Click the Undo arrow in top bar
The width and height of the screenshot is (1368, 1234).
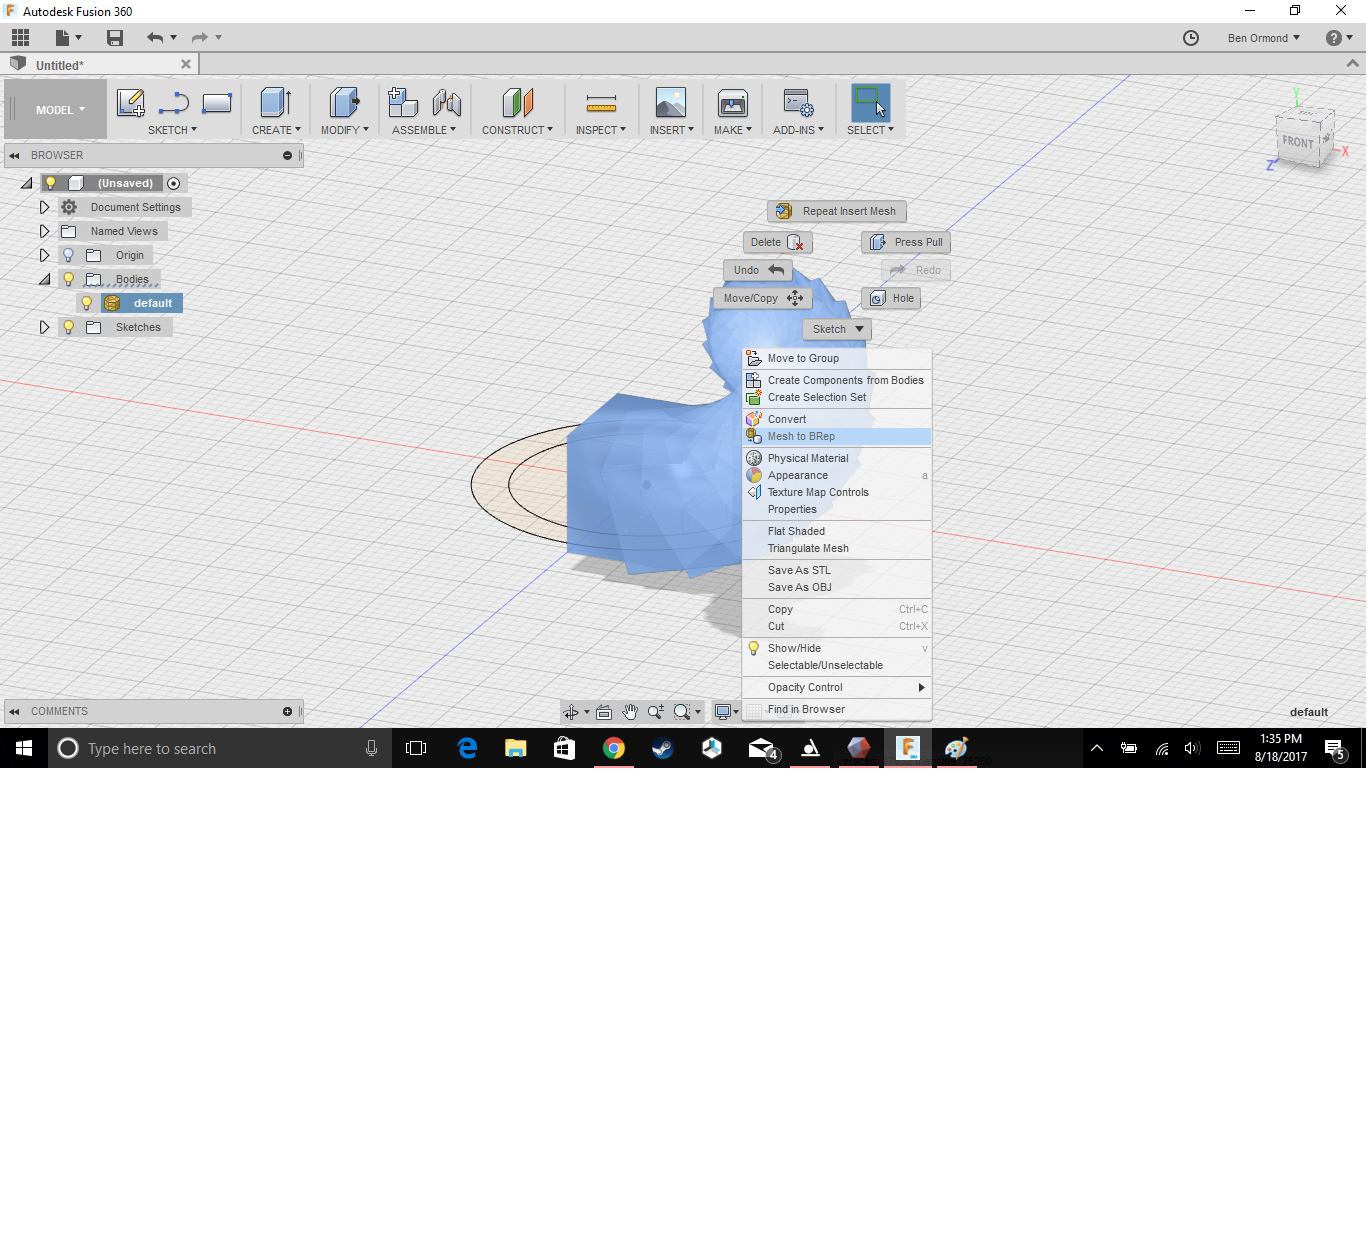point(155,38)
